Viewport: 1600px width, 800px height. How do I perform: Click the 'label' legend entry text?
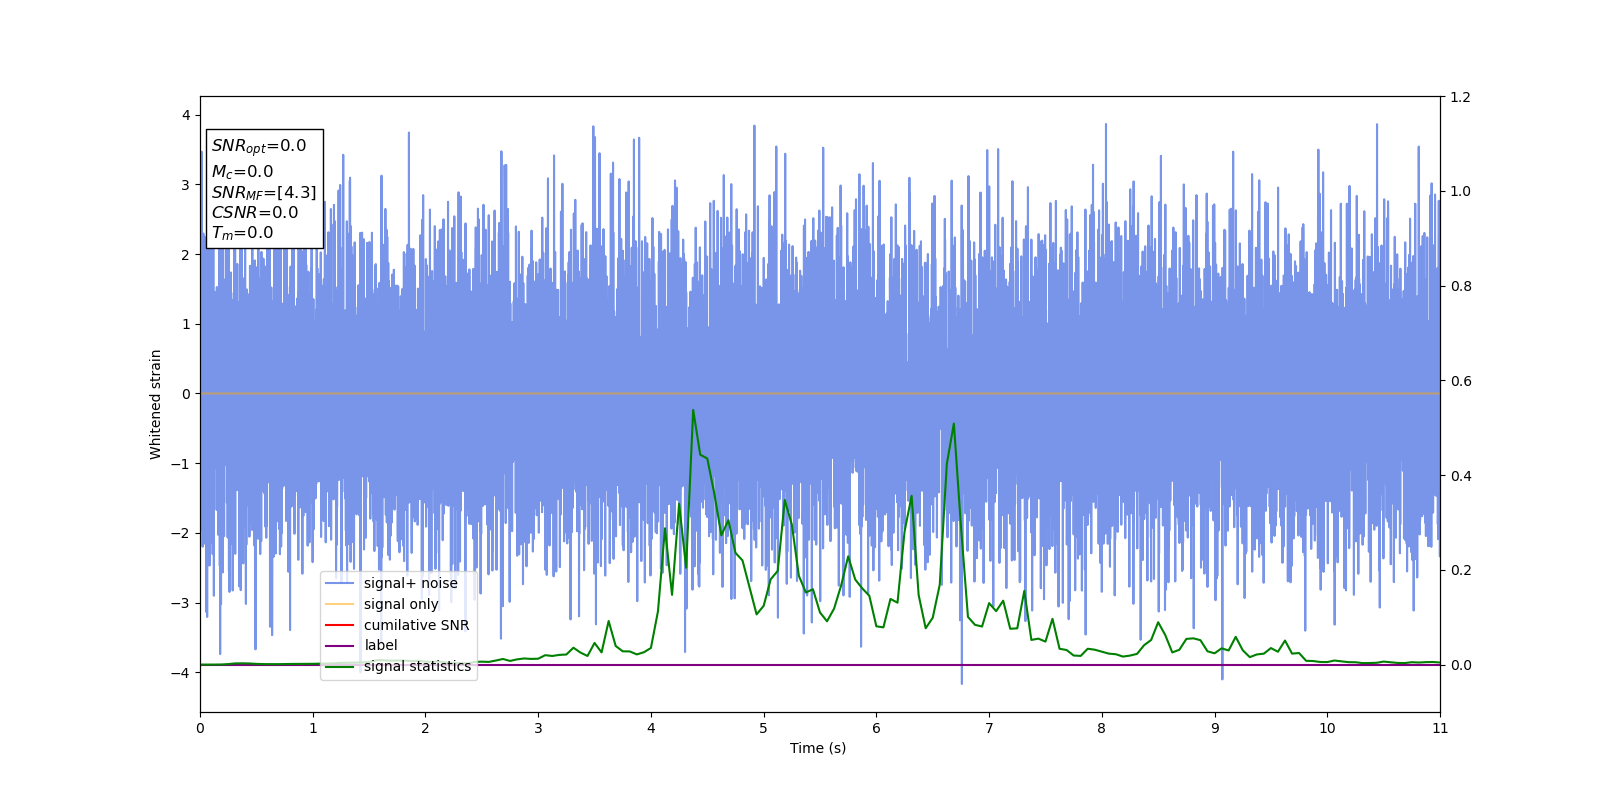(x=380, y=645)
